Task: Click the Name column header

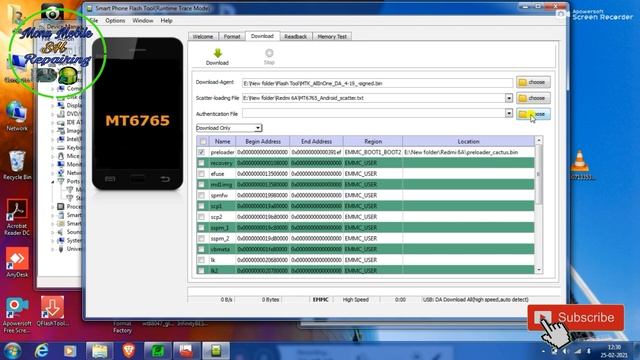Action: click(x=222, y=141)
